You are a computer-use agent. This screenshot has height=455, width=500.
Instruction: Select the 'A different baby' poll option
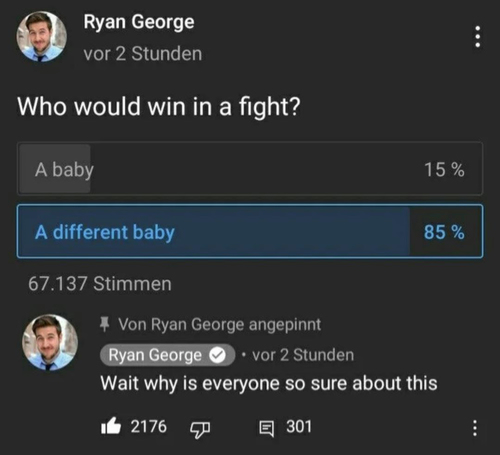(250, 231)
